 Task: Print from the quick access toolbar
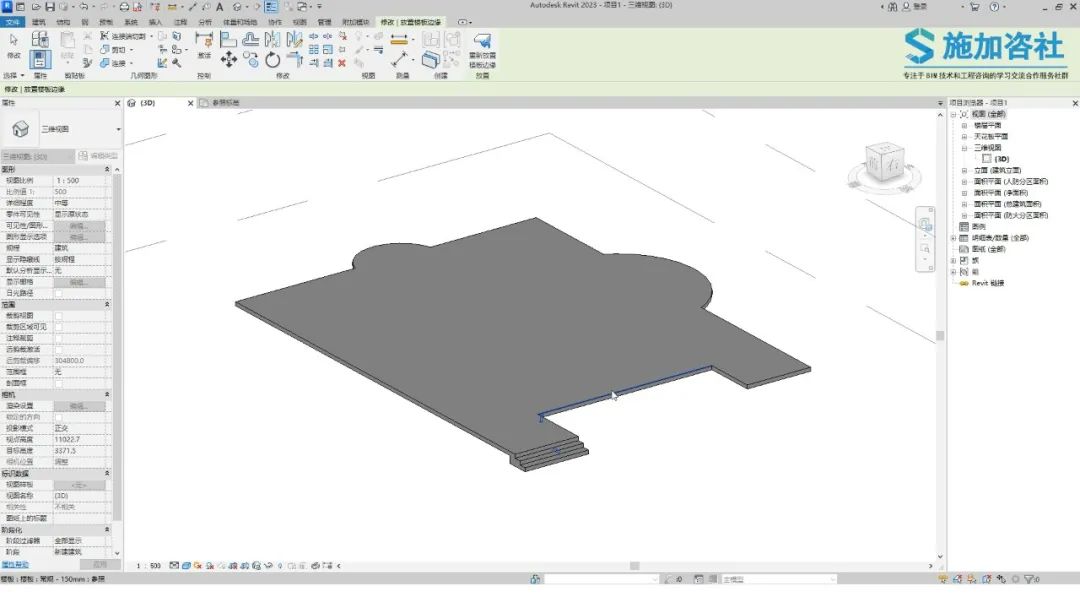point(124,7)
